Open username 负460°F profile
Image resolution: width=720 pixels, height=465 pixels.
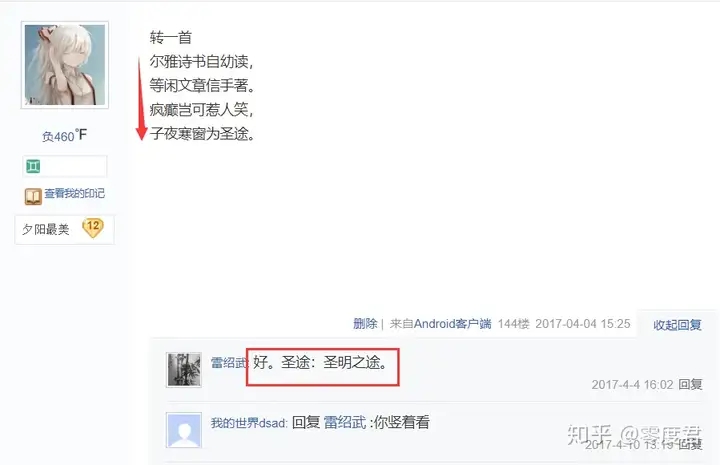tap(64, 136)
